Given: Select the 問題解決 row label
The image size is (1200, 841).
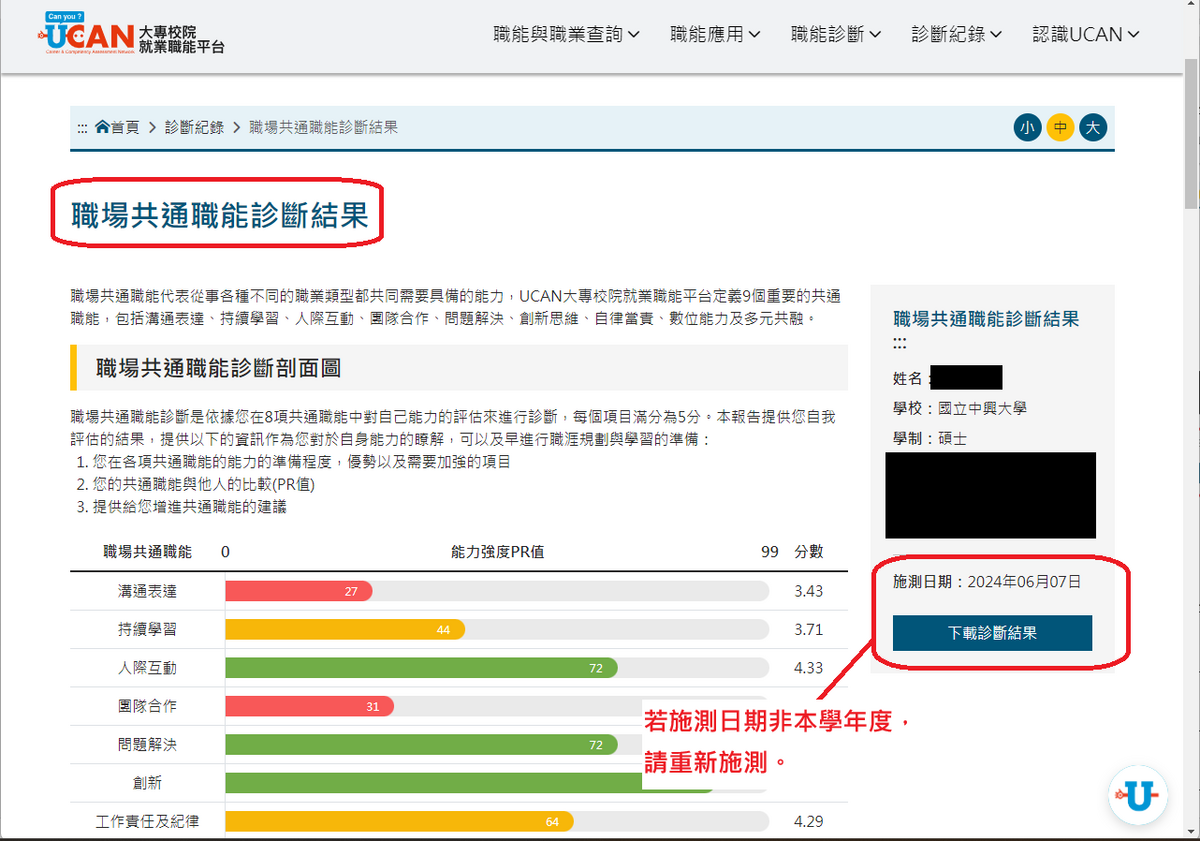Looking at the screenshot, I should 147,744.
